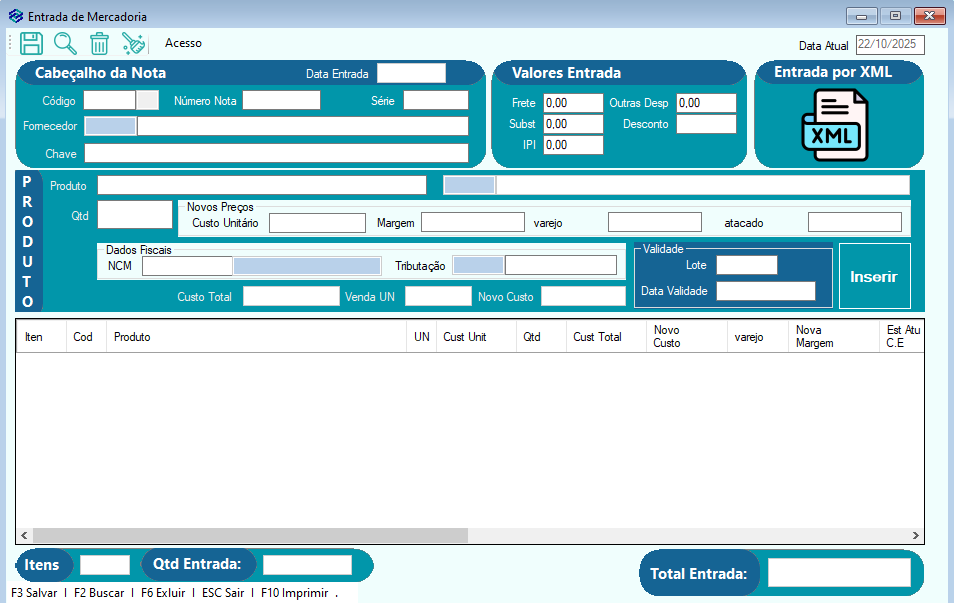Click the small gray button beside Código

click(147, 100)
